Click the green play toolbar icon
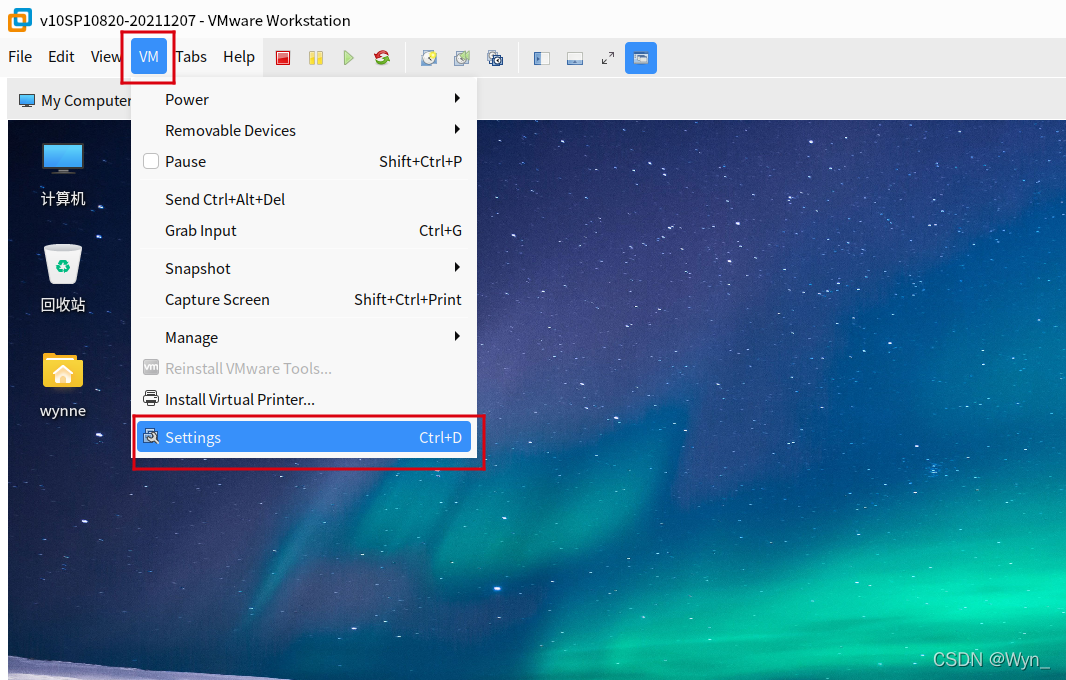 coord(349,58)
